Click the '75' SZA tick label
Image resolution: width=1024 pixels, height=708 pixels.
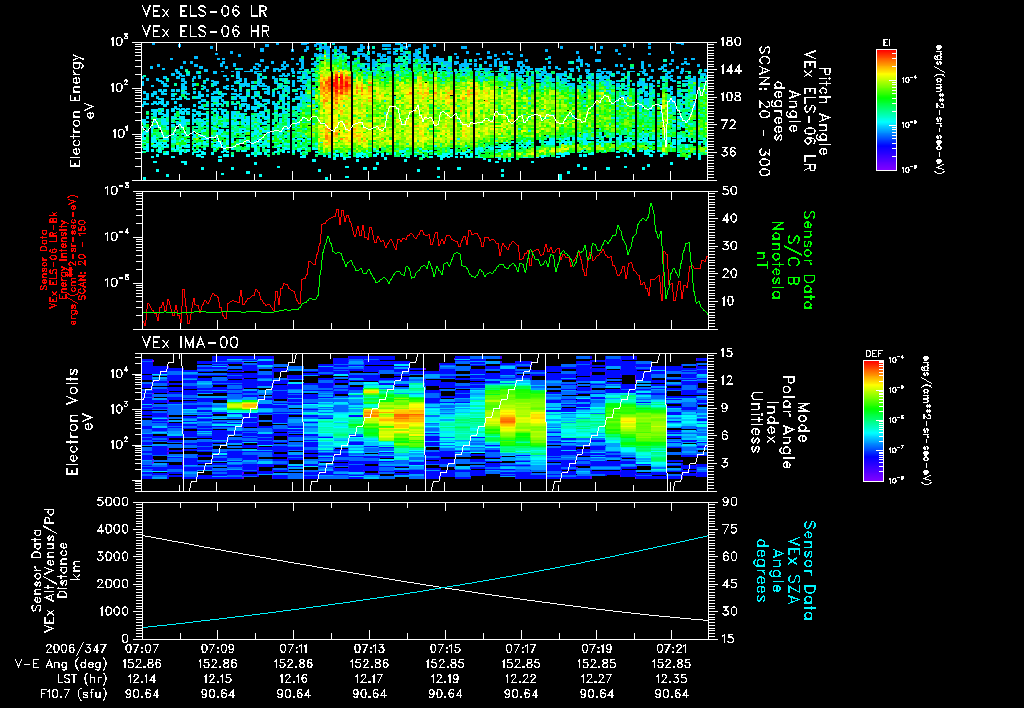click(729, 529)
